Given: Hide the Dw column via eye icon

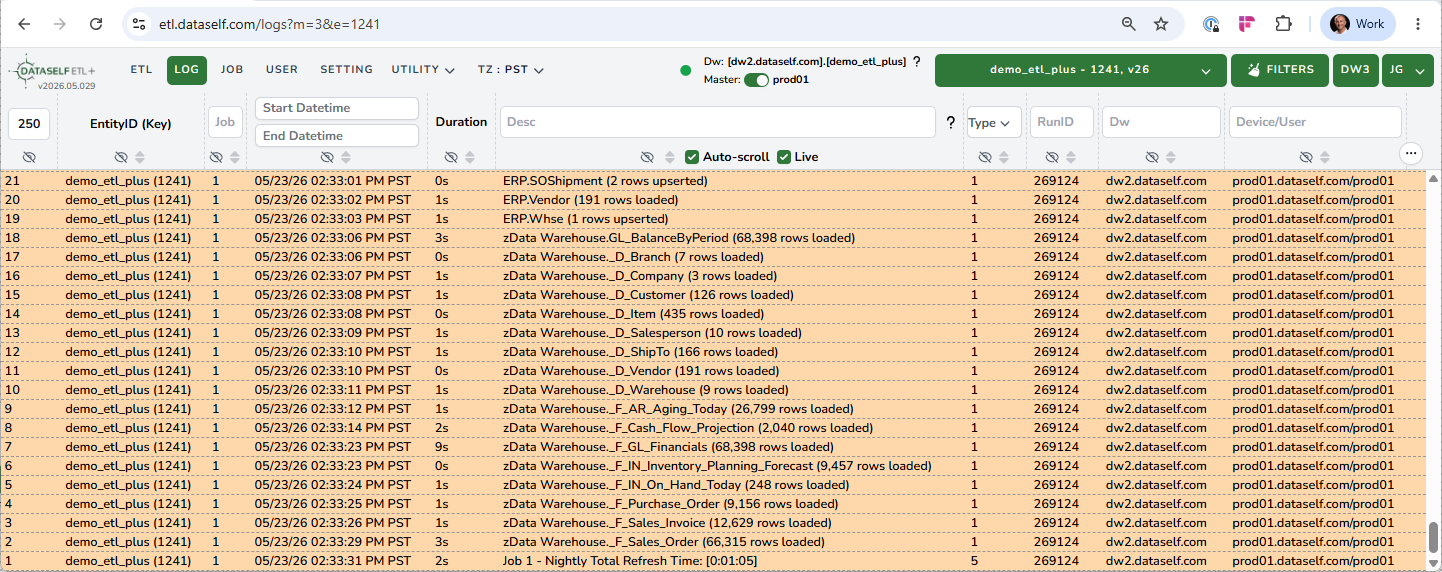Looking at the screenshot, I should click(x=1152, y=157).
